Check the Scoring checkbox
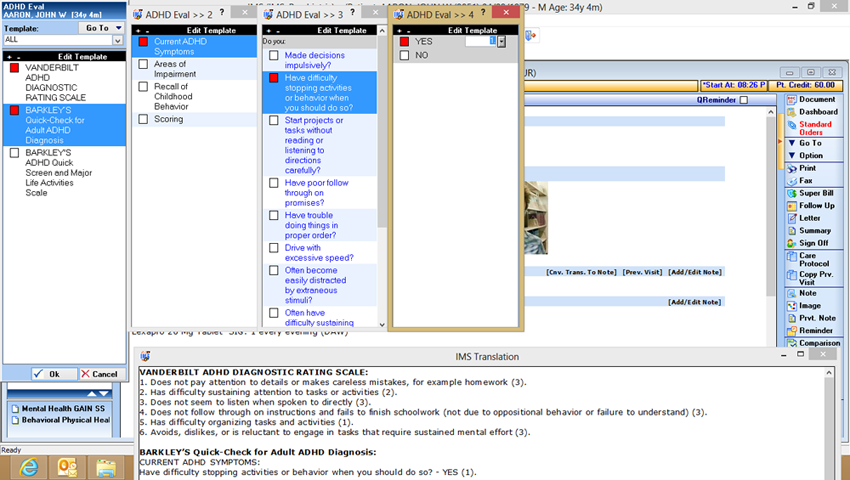Screen dimensions: 850x480 tap(143, 119)
